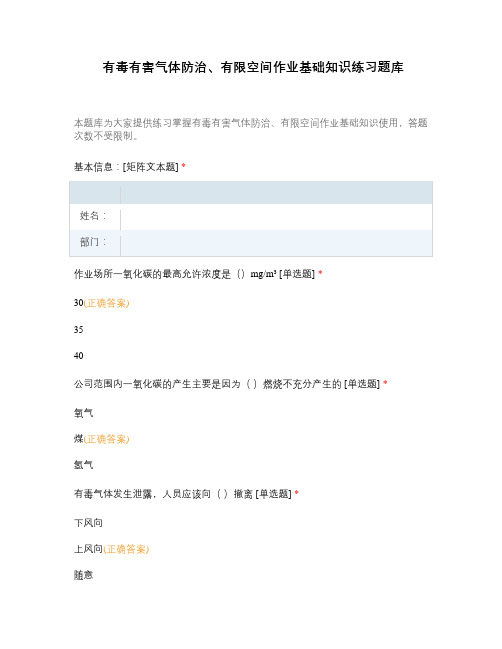Select the 随意 answer option

[84, 575]
